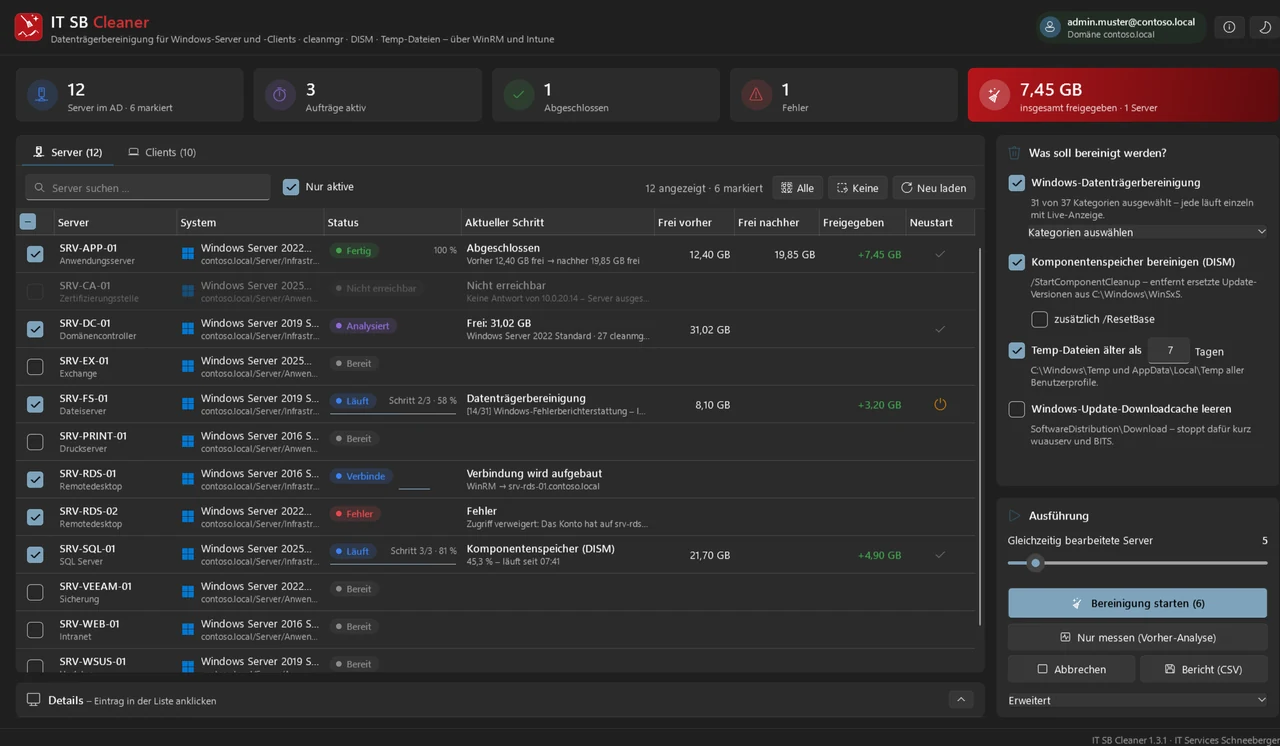Screen dimensions: 1280x746
Task: Click the monitor icon beside 'Details'
Action: point(34,700)
